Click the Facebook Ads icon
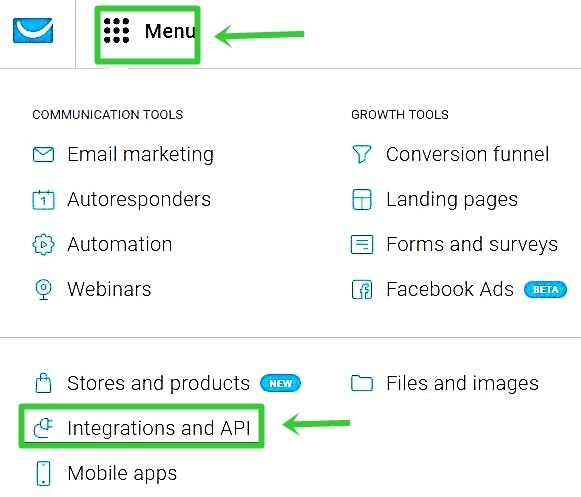581x497 pixels. pyautogui.click(x=362, y=289)
